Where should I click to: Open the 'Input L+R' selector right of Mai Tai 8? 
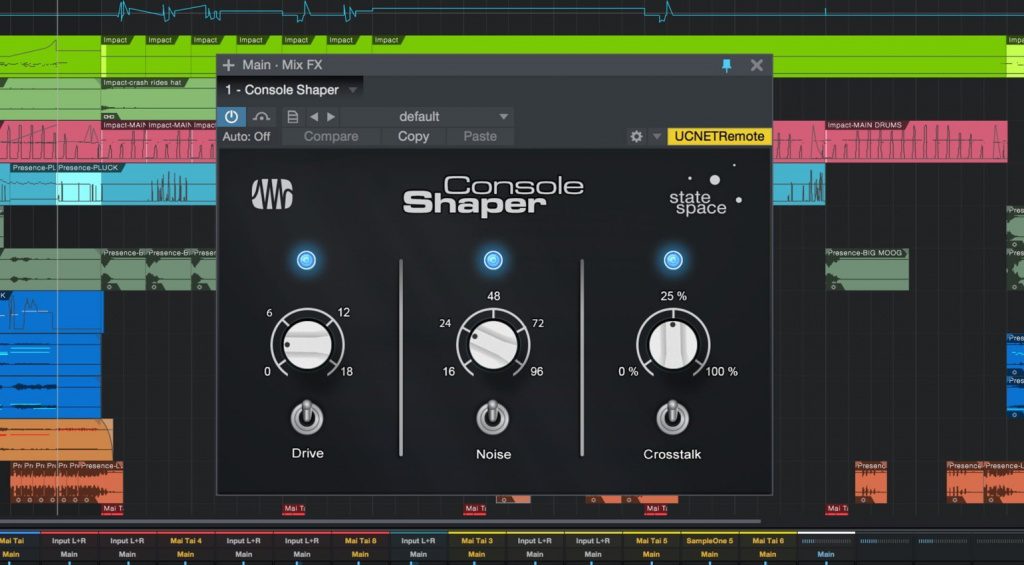(418, 541)
